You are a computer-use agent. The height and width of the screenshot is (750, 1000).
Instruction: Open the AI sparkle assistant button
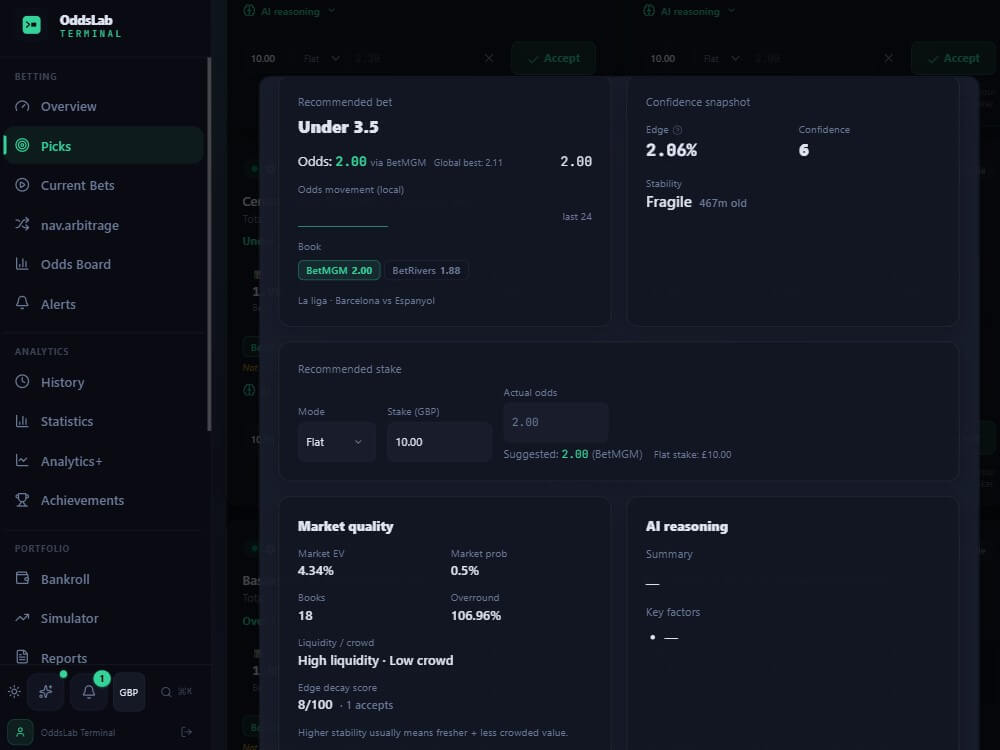tap(46, 692)
